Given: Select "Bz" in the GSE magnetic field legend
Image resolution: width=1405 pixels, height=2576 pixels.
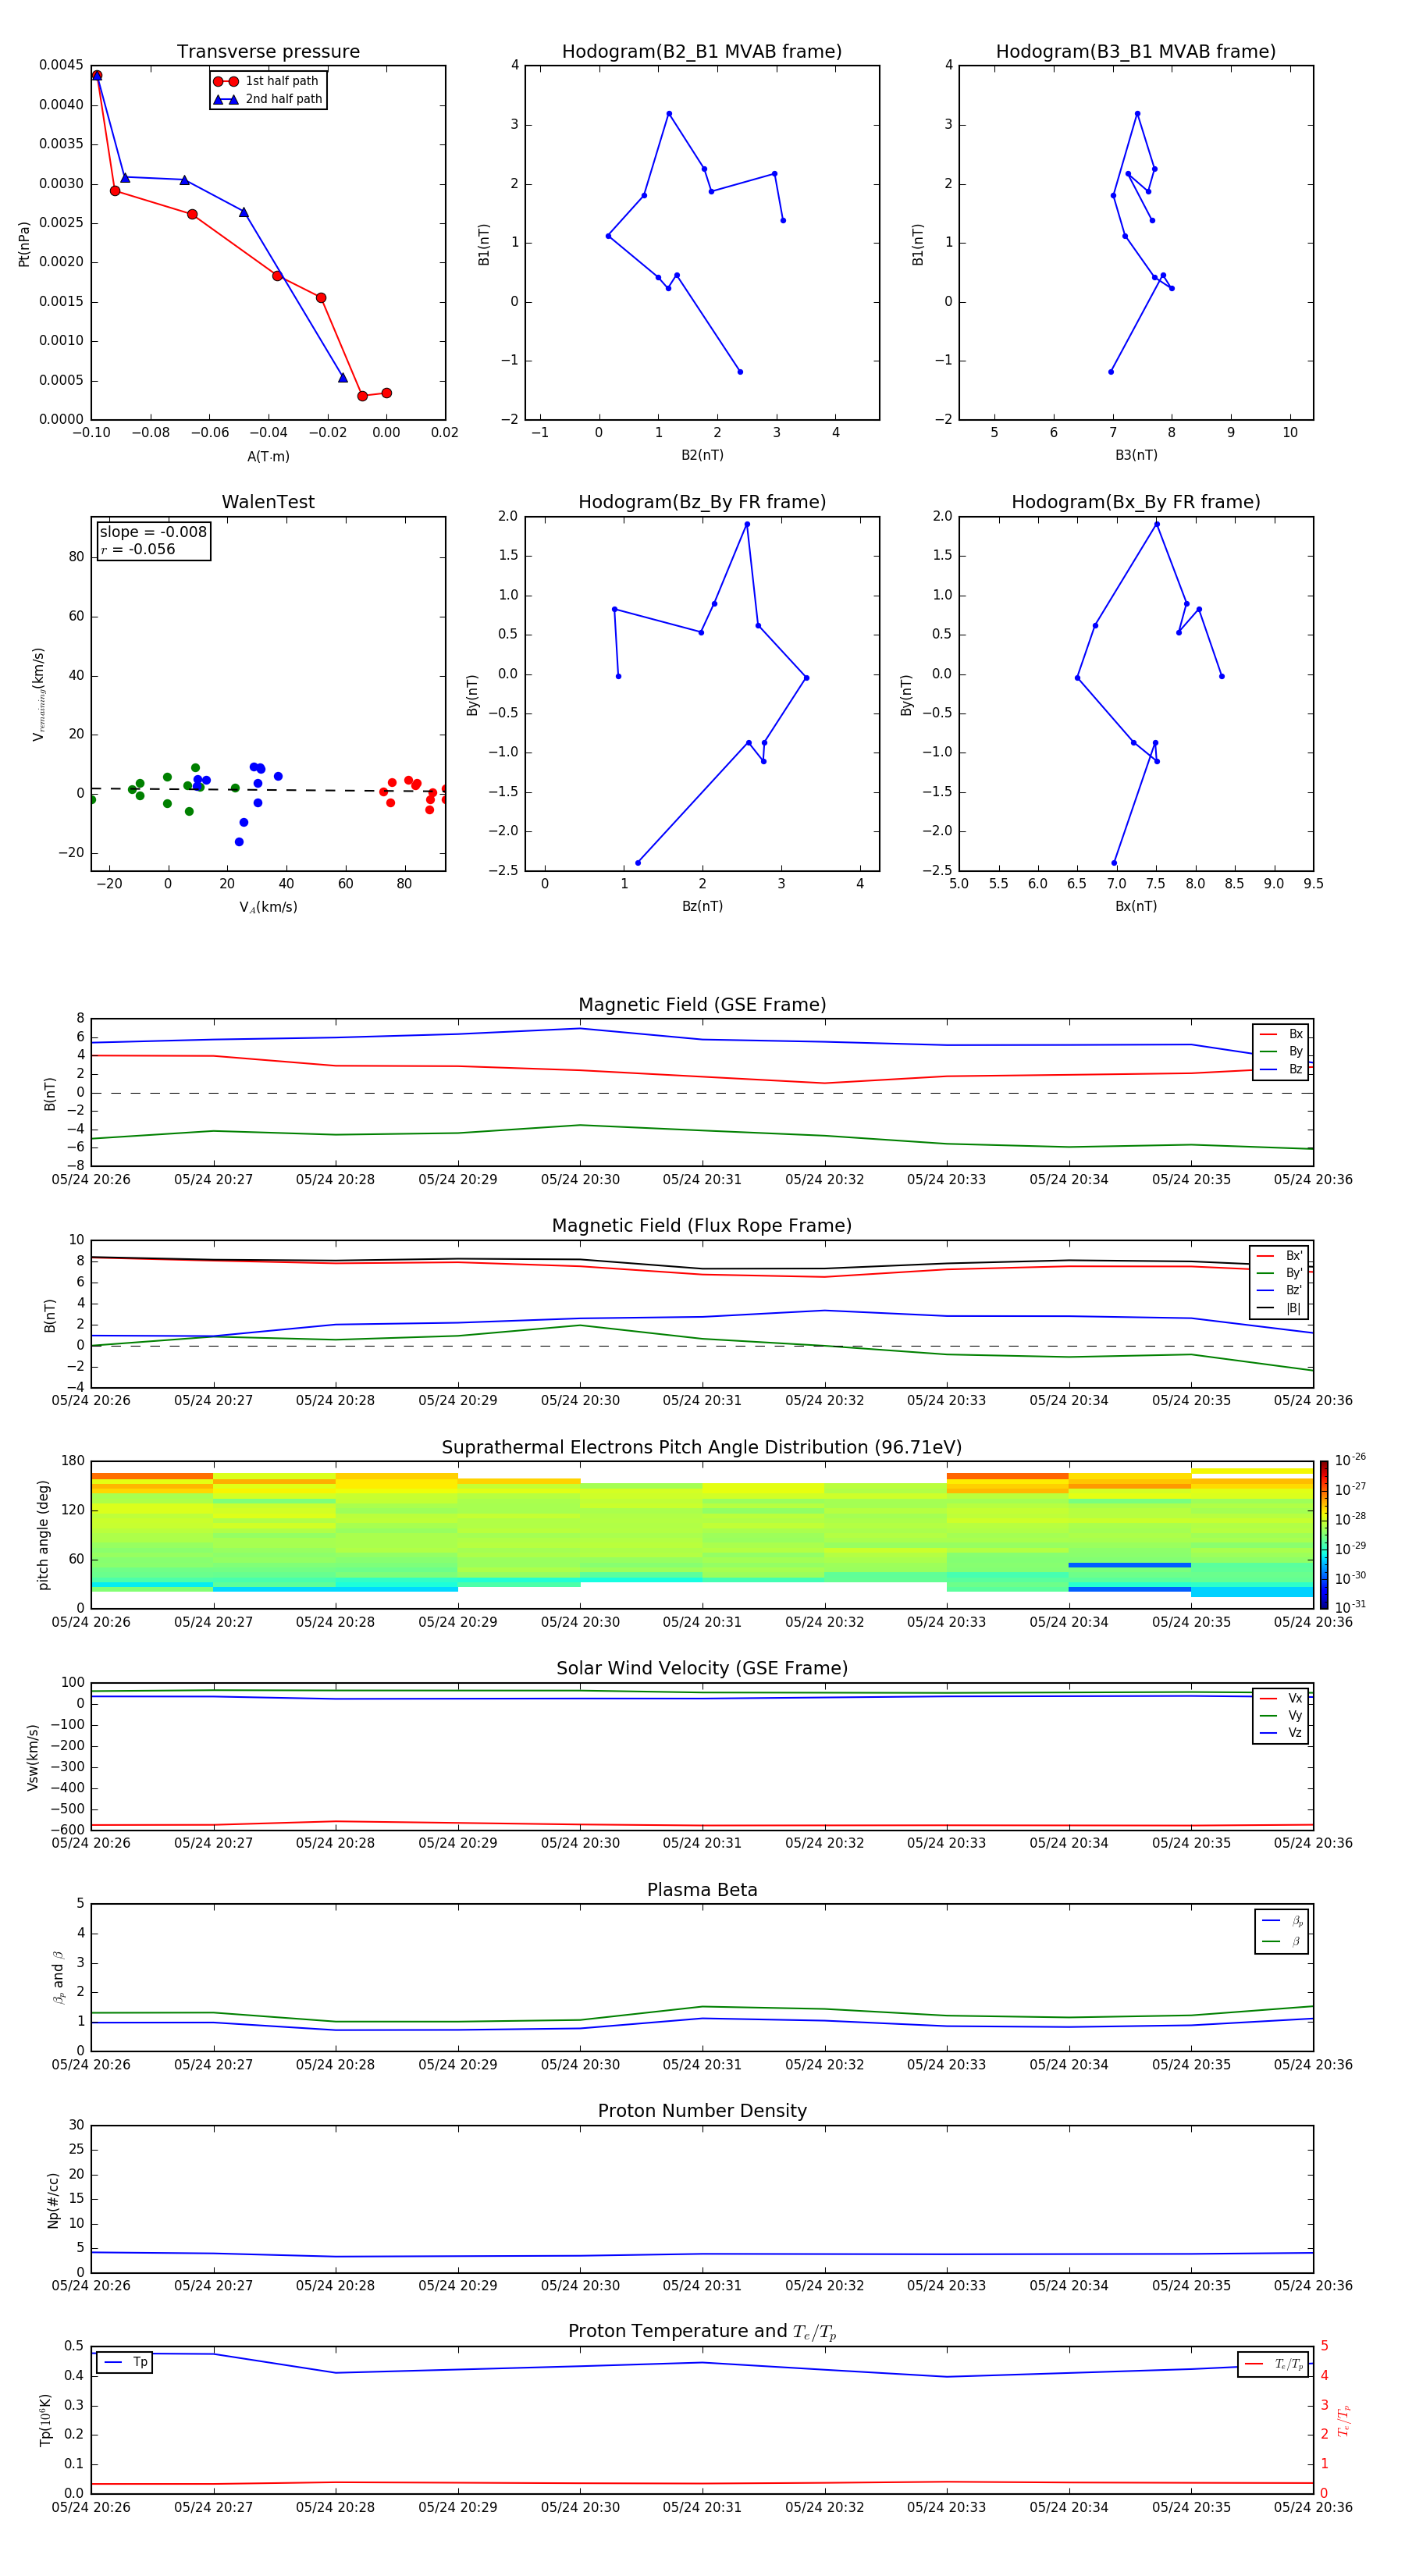Looking at the screenshot, I should pyautogui.click(x=1281, y=1069).
